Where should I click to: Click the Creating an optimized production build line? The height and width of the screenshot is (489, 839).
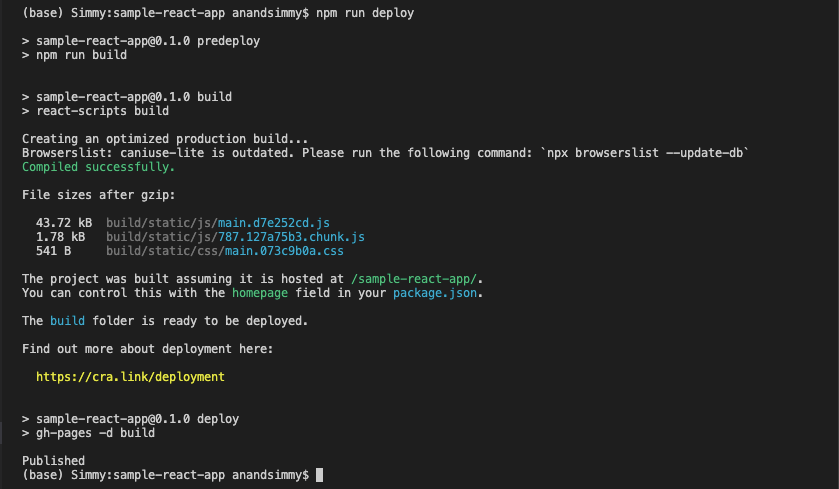pos(165,139)
